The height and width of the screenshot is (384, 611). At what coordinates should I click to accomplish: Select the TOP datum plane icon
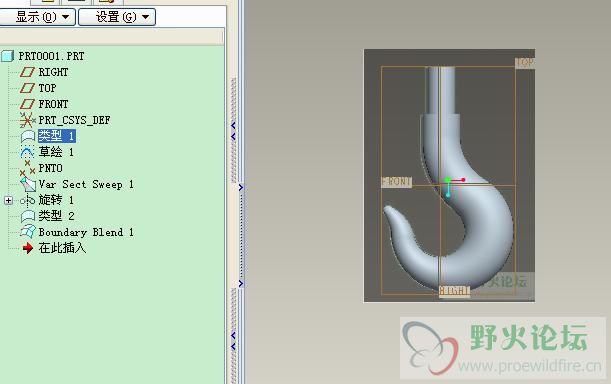coord(27,88)
